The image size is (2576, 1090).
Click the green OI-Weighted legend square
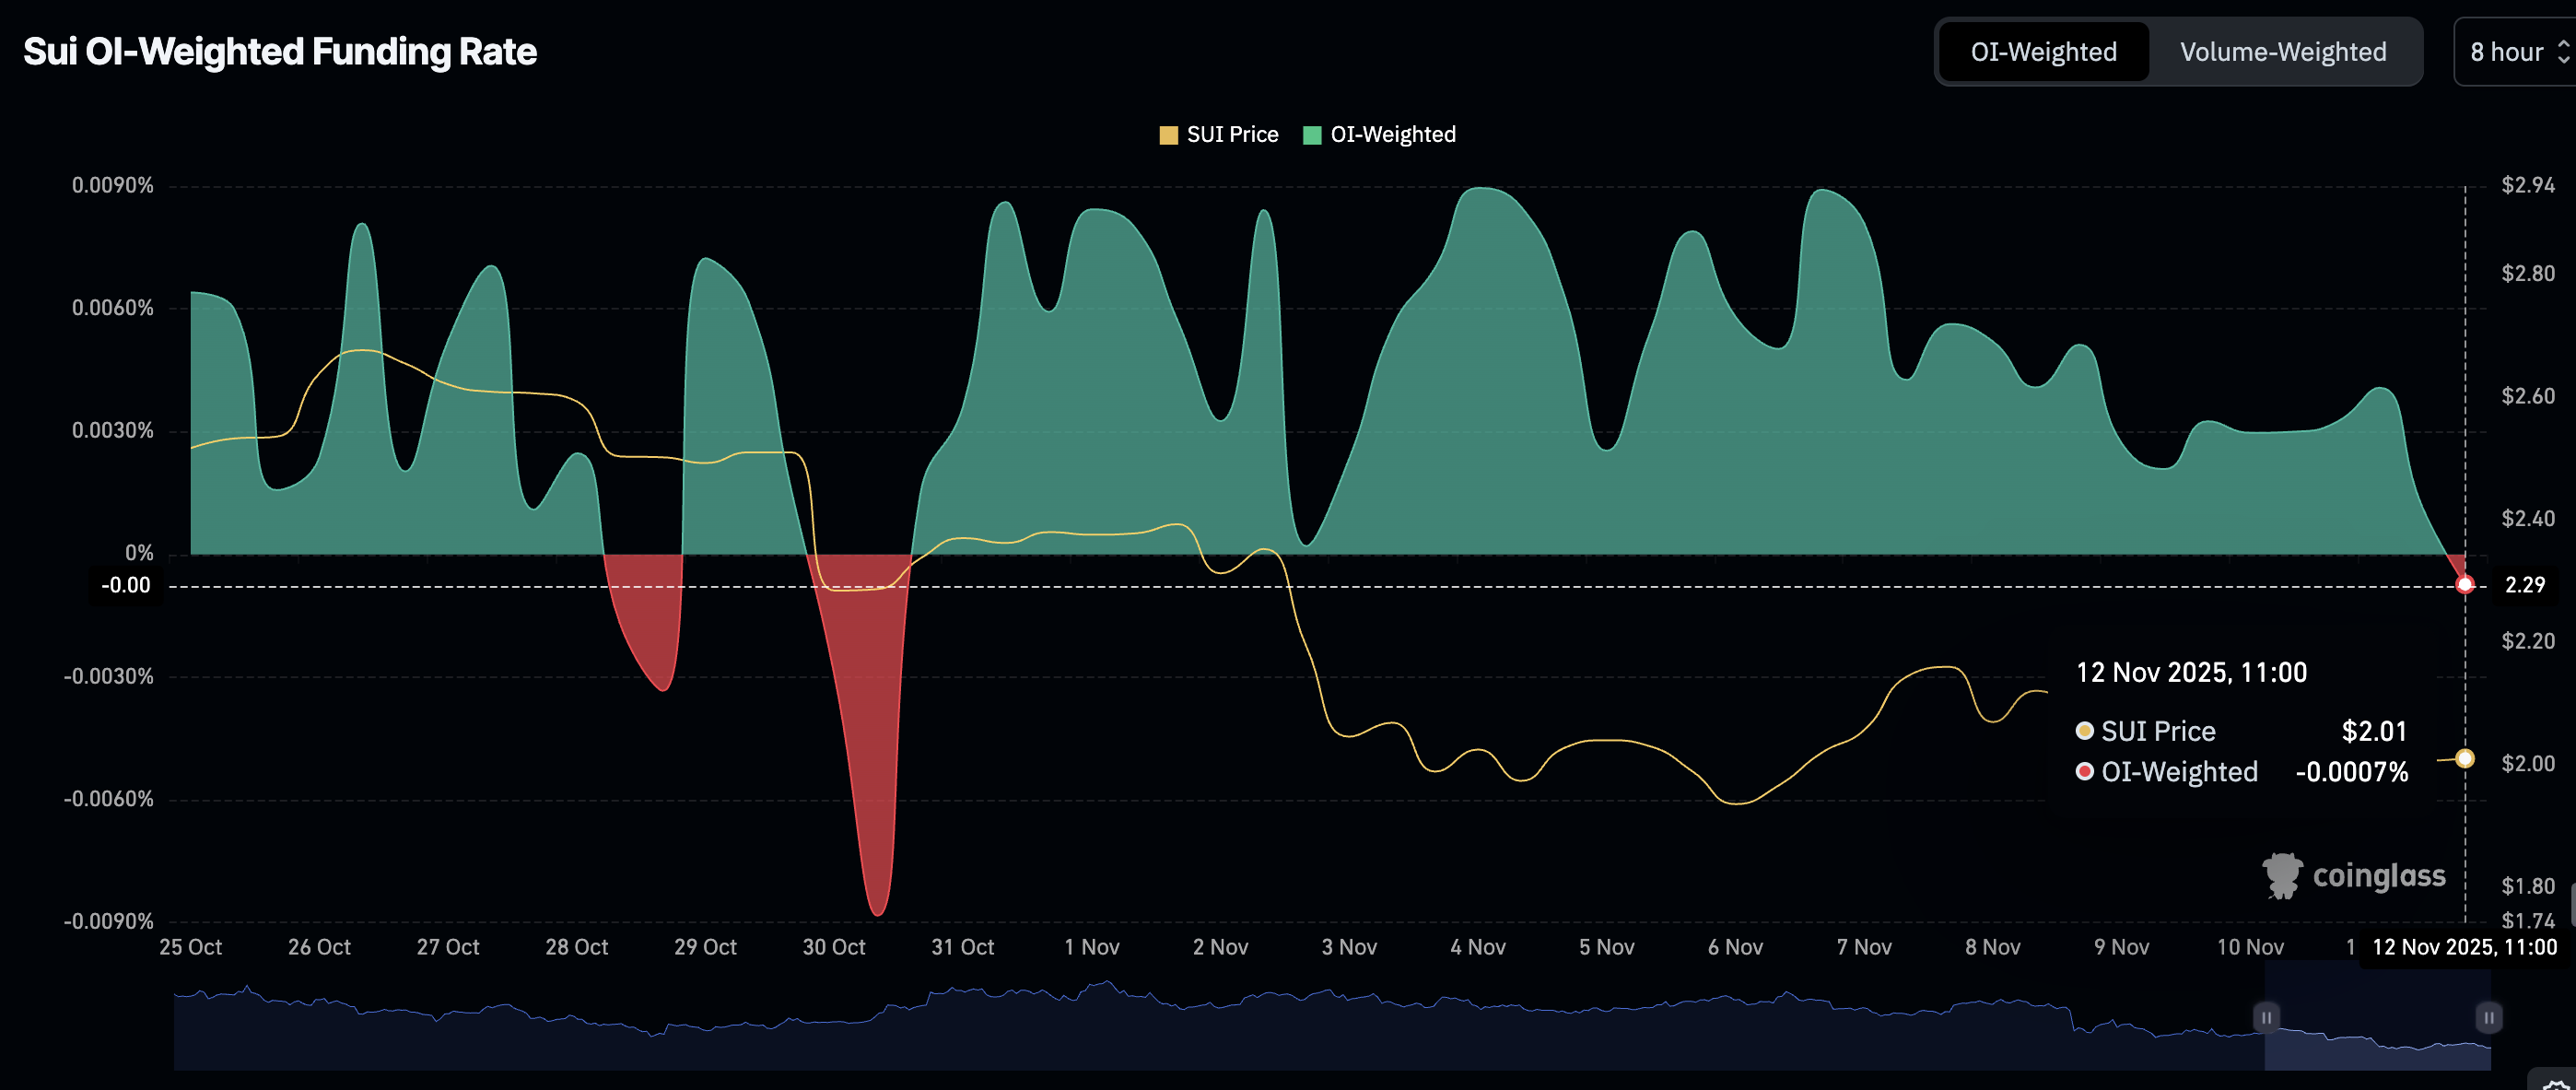point(1312,135)
